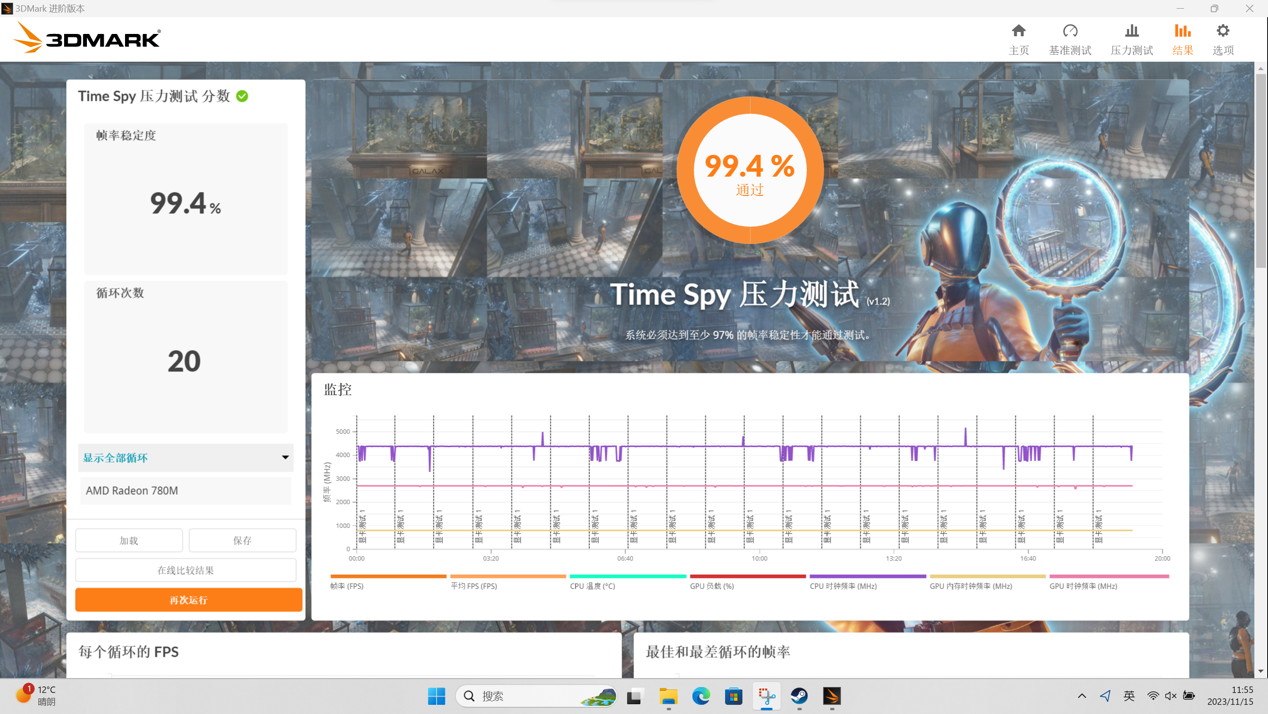Open Task View on the taskbar
The image size is (1268, 714).
pos(634,696)
